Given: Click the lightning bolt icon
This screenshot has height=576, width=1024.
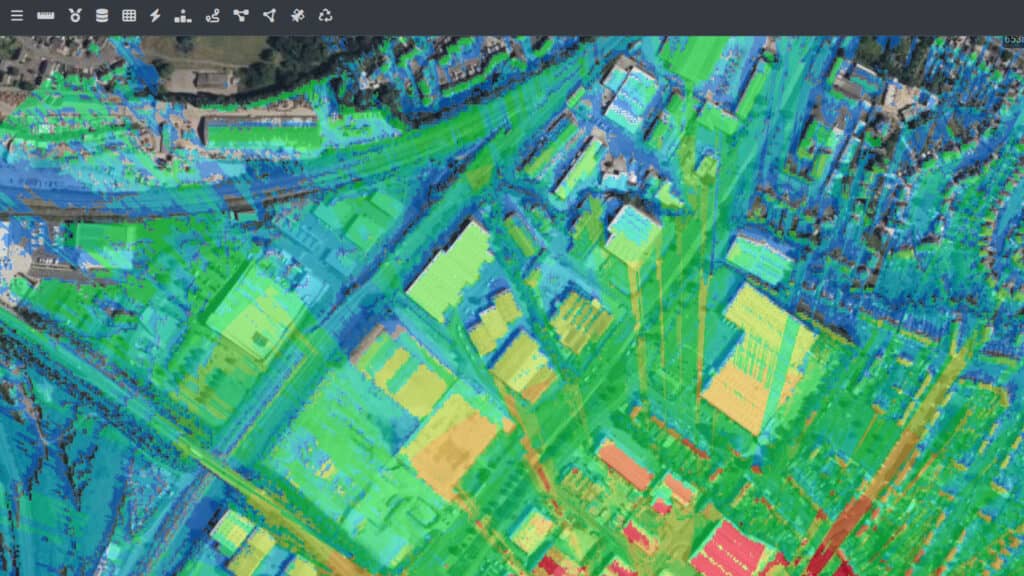Looking at the screenshot, I should click(x=155, y=16).
